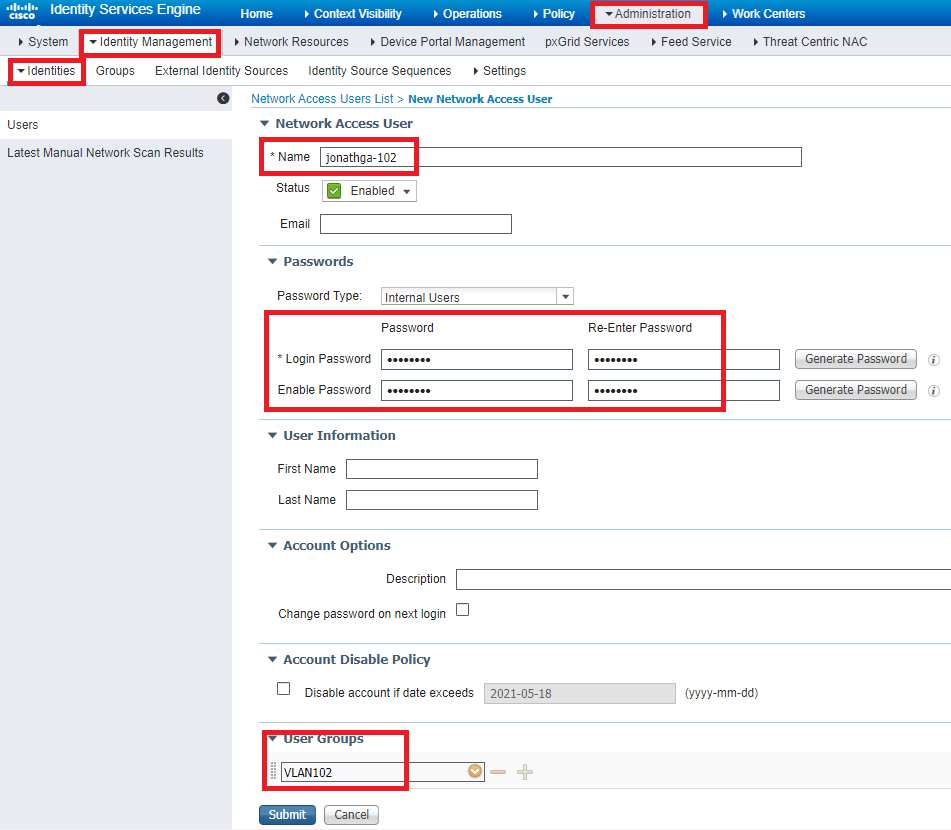Follow Network Access Users List breadcrumb link
The width and height of the screenshot is (951, 830).
(322, 99)
